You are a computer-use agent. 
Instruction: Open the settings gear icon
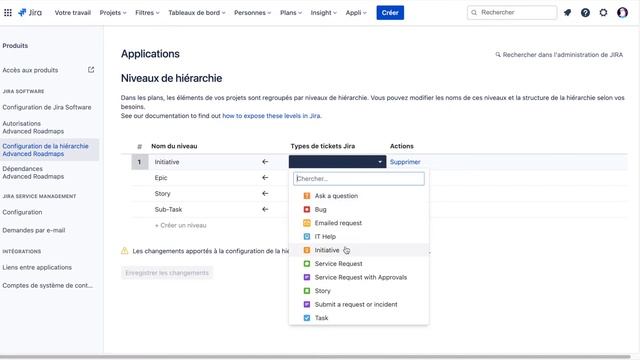[x=603, y=13]
